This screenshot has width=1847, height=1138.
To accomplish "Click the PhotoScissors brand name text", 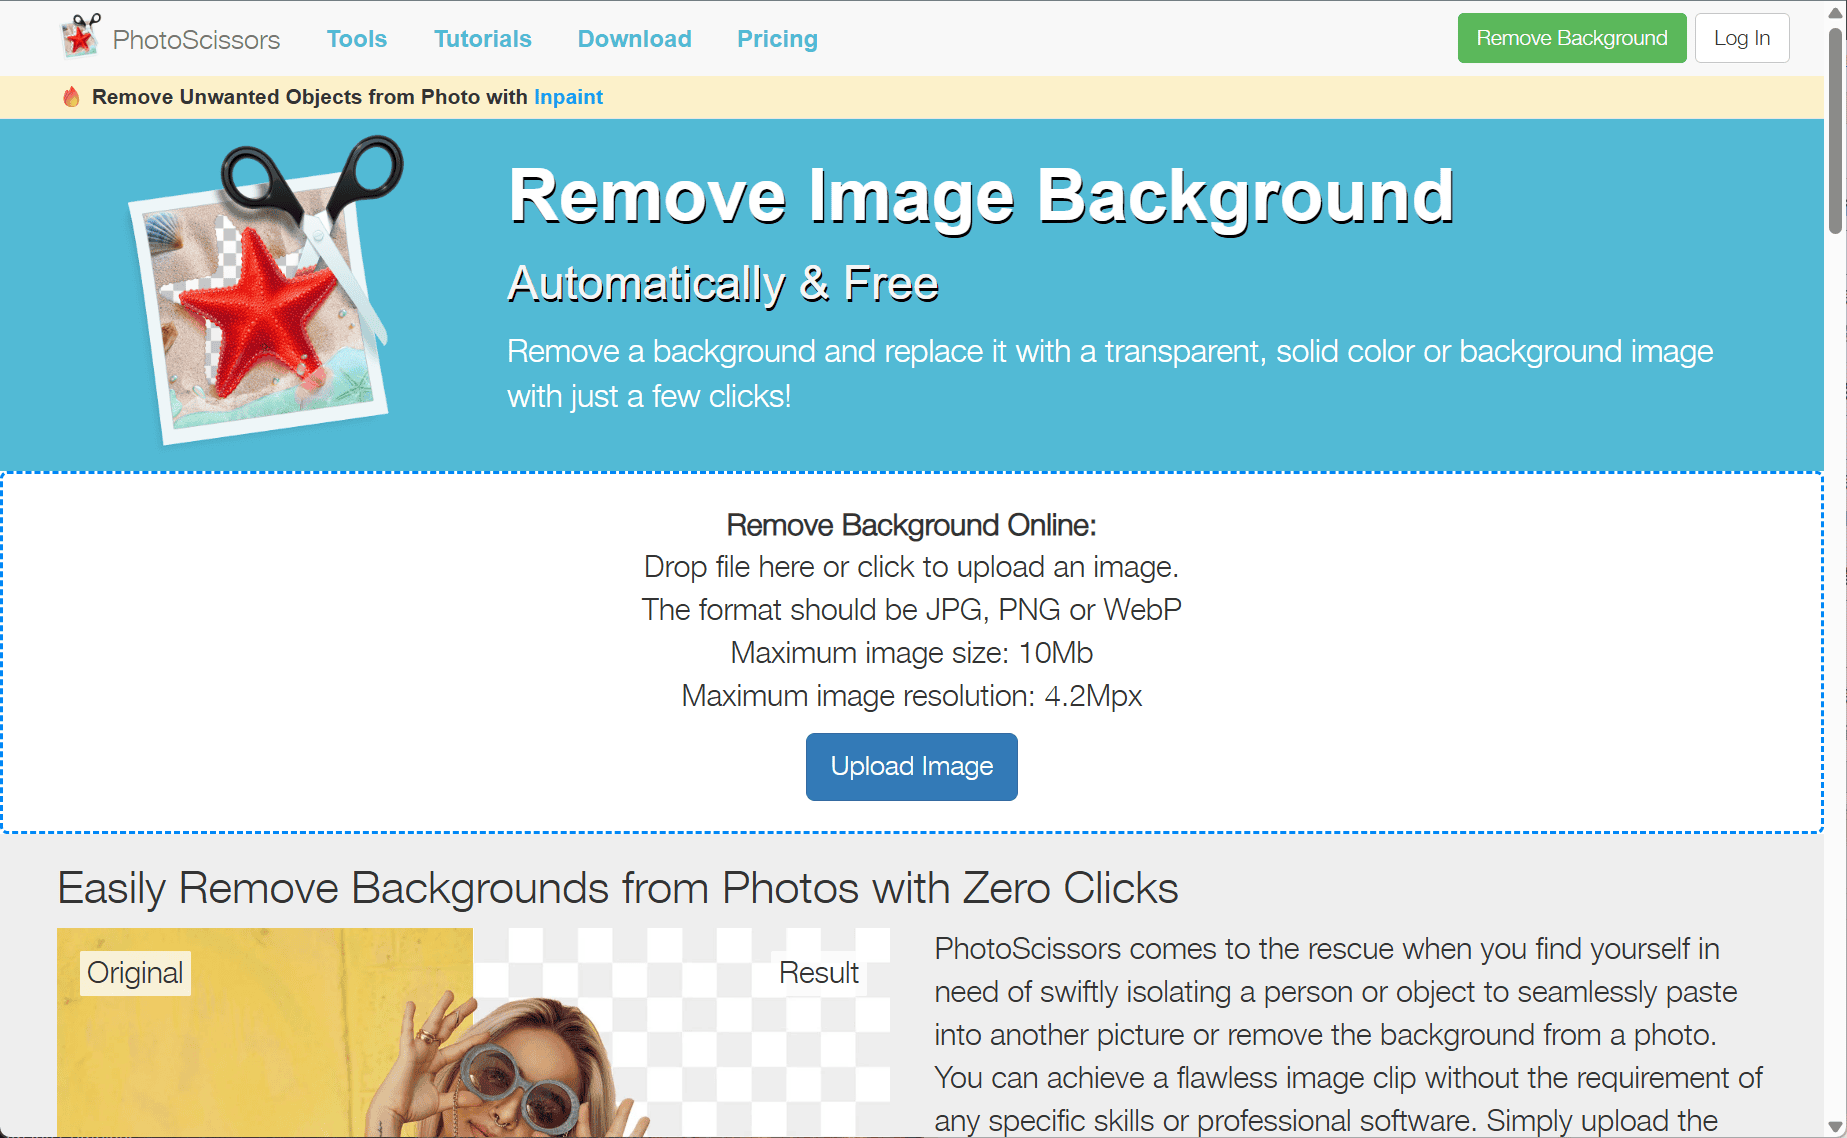I will [x=196, y=40].
